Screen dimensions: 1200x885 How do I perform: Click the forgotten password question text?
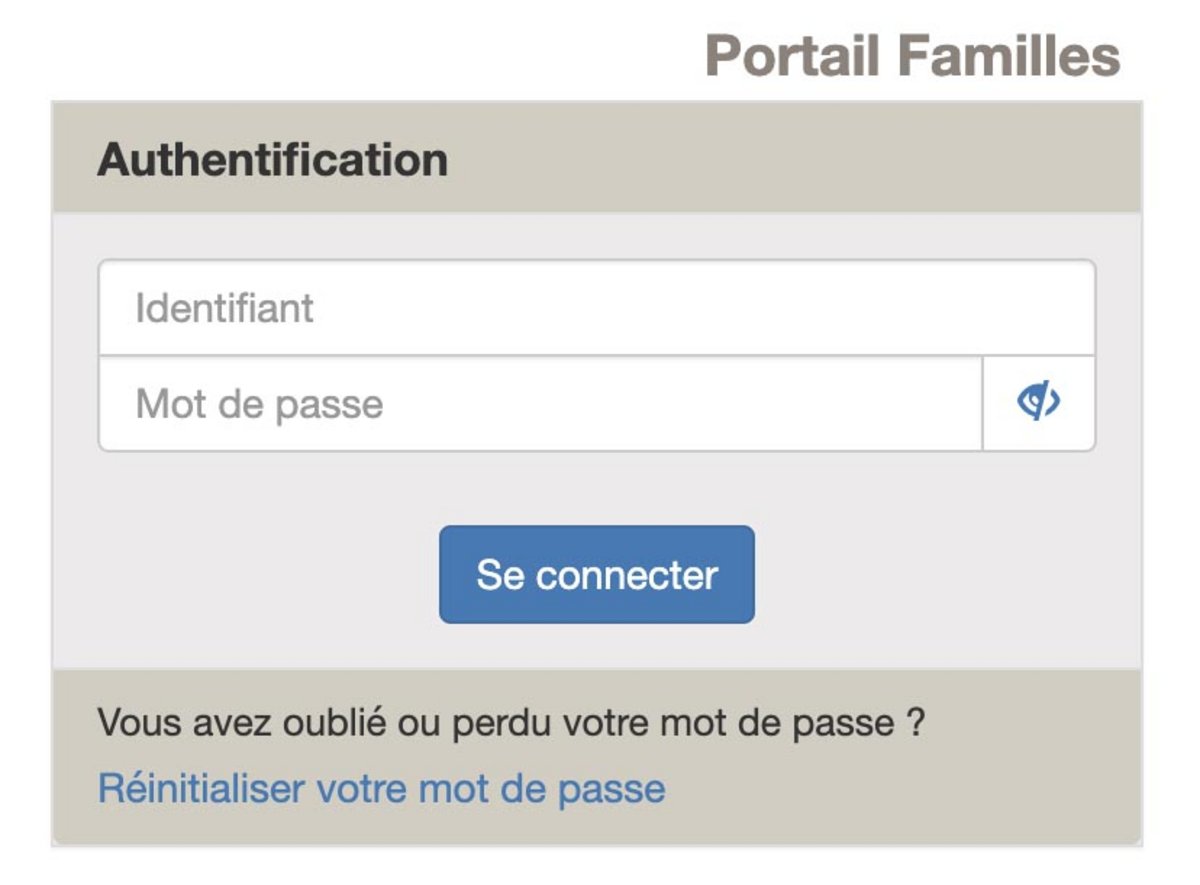pyautogui.click(x=510, y=722)
